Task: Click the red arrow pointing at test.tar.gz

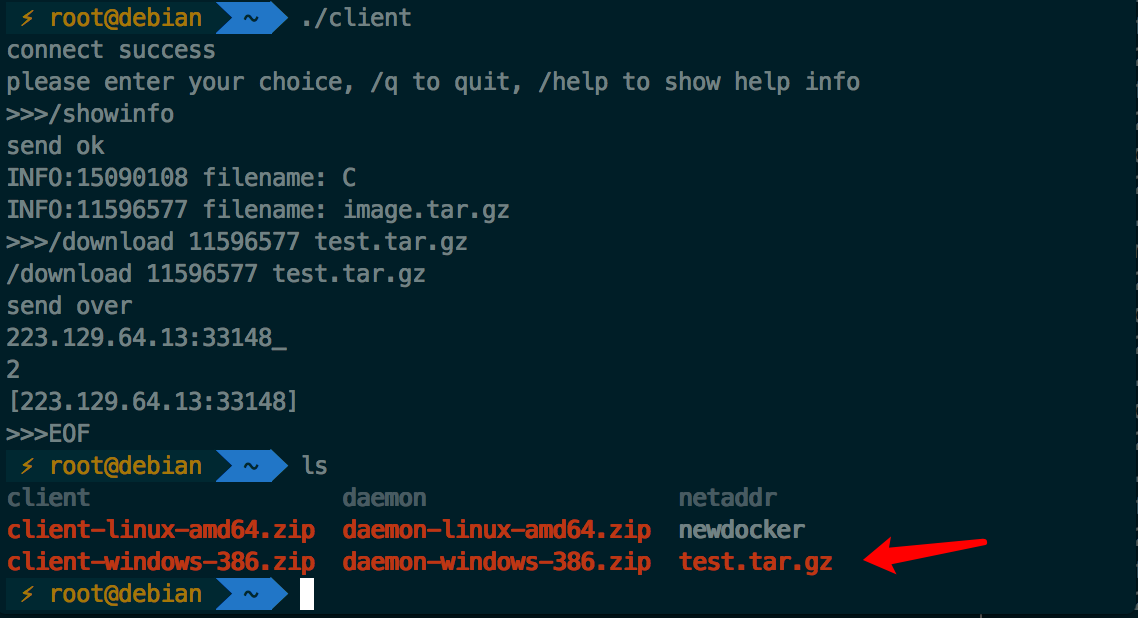Action: click(925, 554)
